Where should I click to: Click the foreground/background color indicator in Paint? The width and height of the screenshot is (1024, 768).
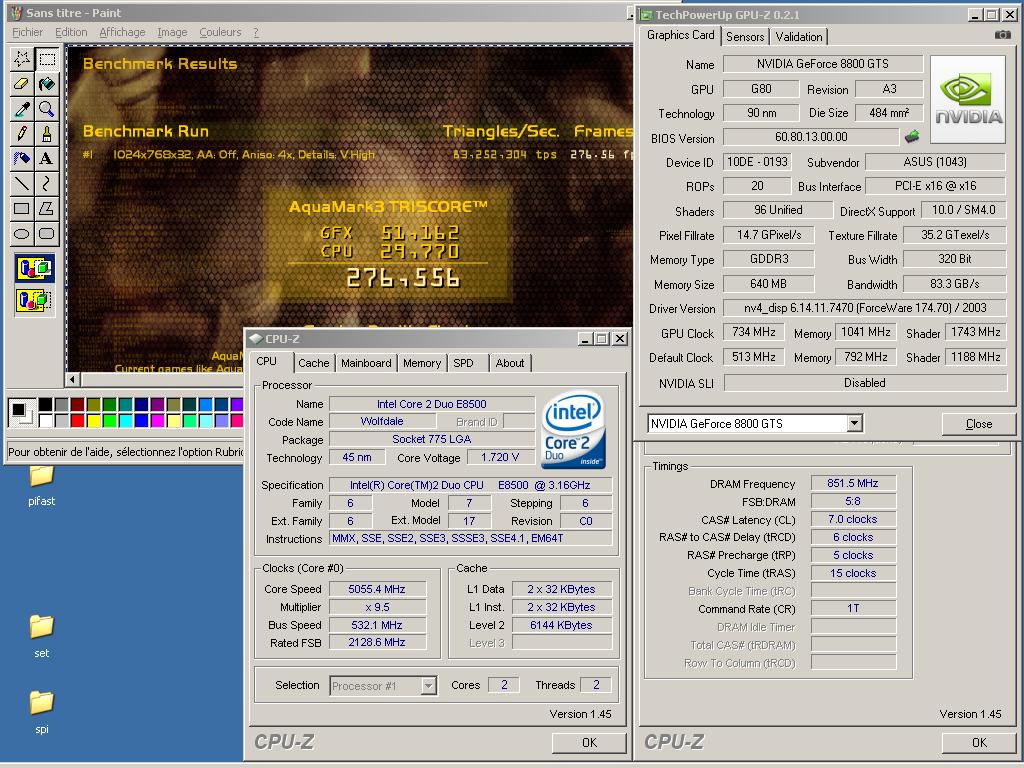point(22,413)
